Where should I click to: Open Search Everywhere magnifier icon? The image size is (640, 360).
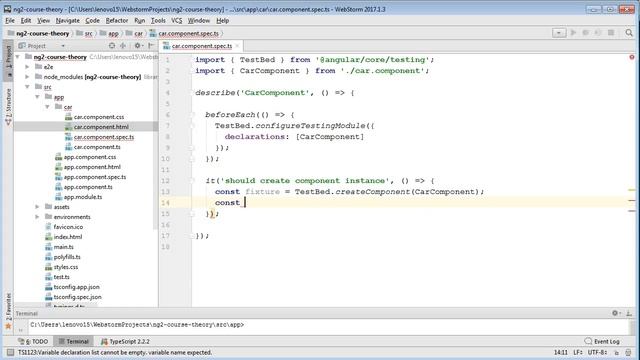click(x=629, y=33)
